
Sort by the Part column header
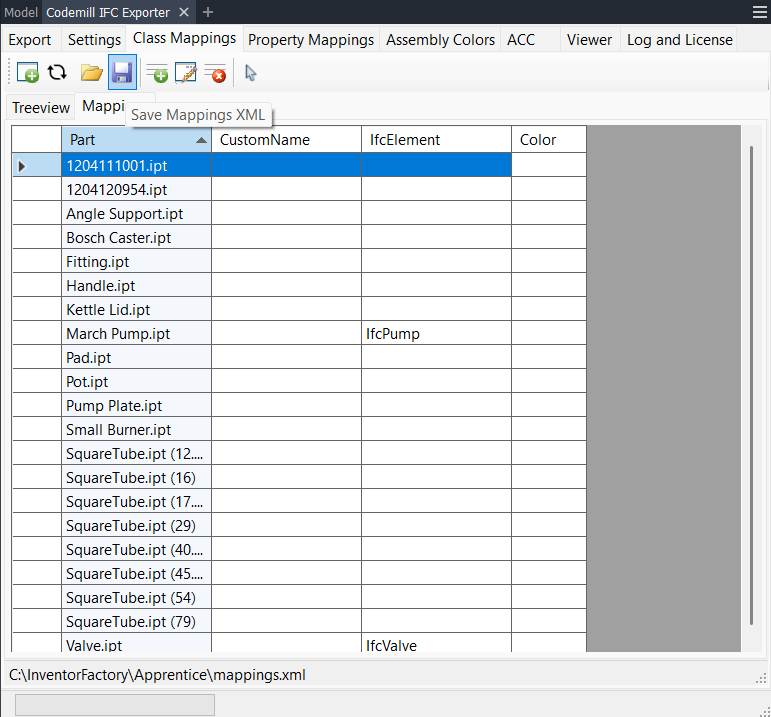pyautogui.click(x=136, y=140)
